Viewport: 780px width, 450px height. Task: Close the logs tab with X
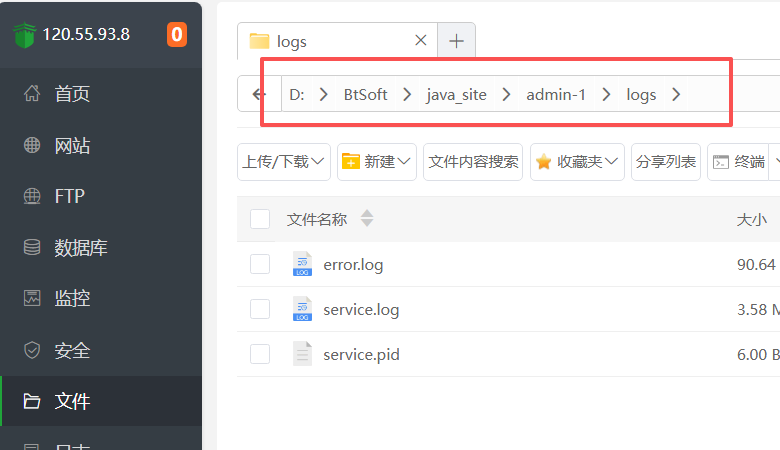point(420,40)
